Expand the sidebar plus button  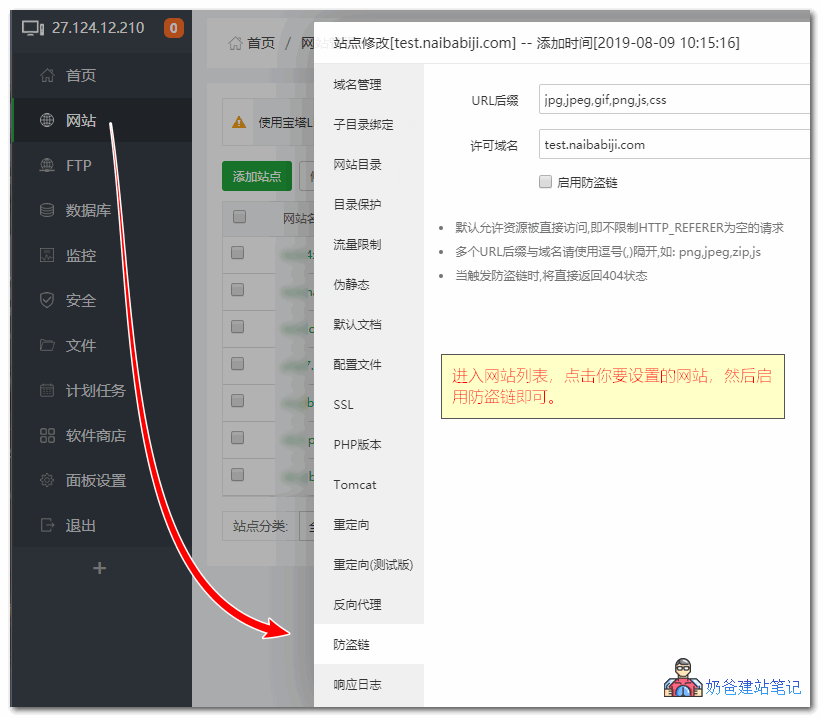pos(99,567)
